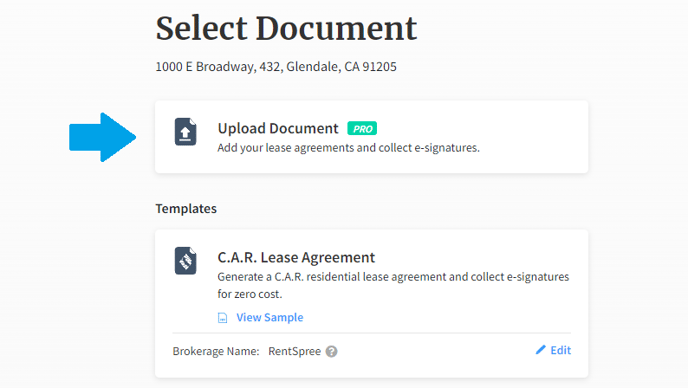
Task: Click the View Sample document icon
Action: pos(222,318)
